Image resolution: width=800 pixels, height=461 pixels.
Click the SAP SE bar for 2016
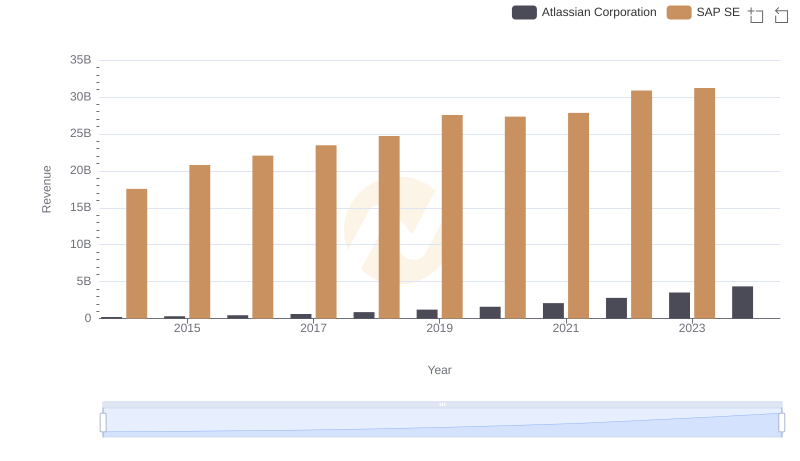pos(263,237)
